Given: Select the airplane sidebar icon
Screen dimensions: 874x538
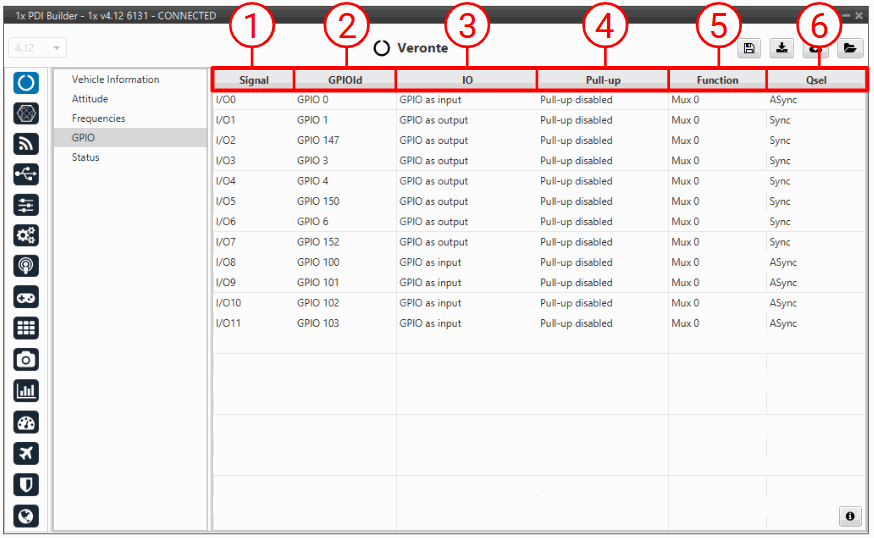Looking at the screenshot, I should coord(27,453).
